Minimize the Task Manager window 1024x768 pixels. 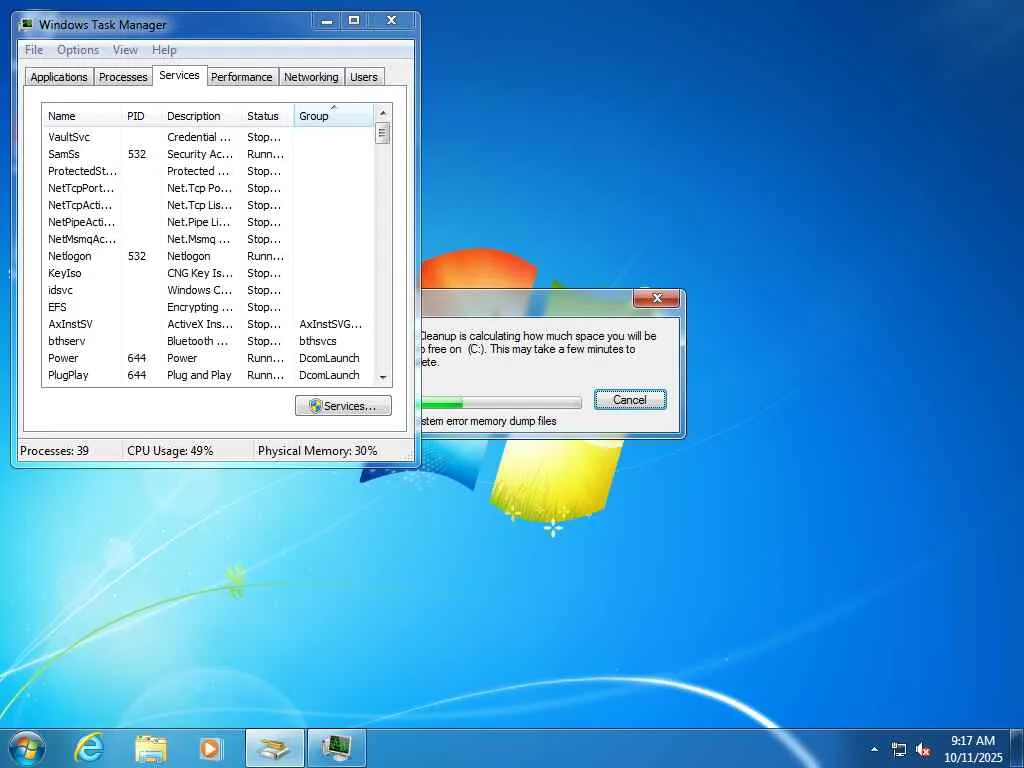(x=327, y=21)
